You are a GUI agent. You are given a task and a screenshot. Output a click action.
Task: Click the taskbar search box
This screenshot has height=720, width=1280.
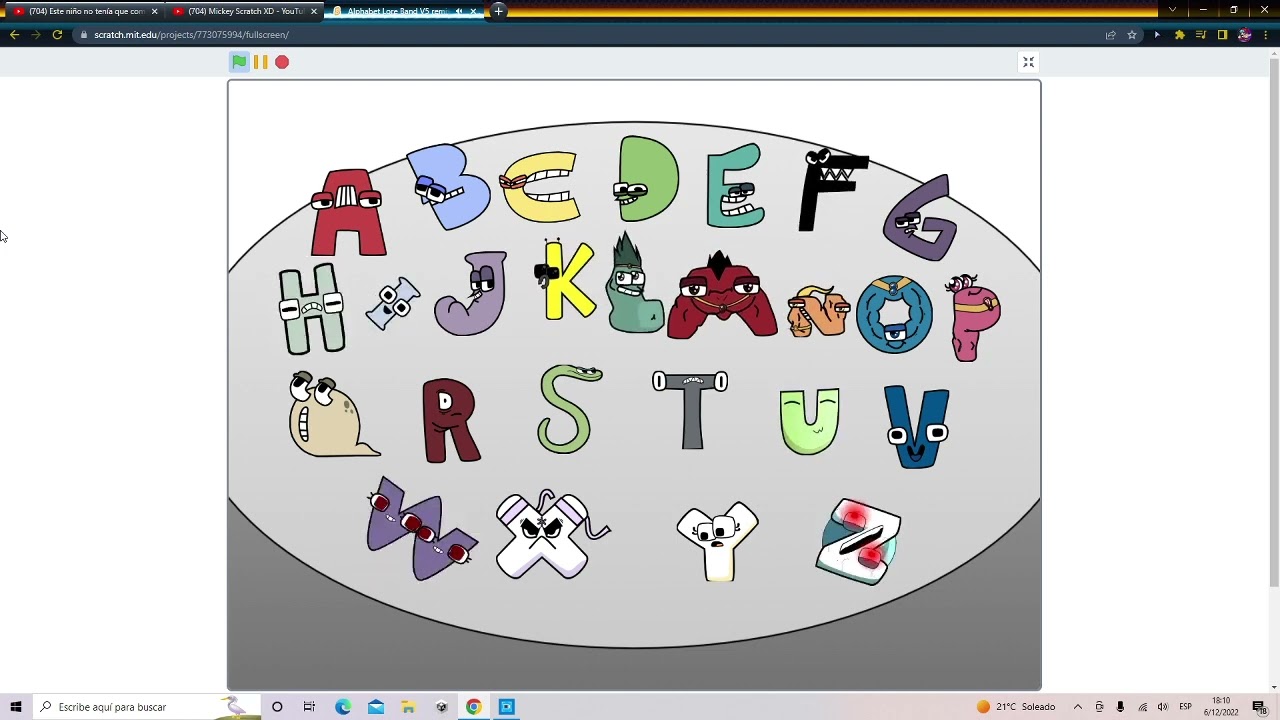coord(148,707)
